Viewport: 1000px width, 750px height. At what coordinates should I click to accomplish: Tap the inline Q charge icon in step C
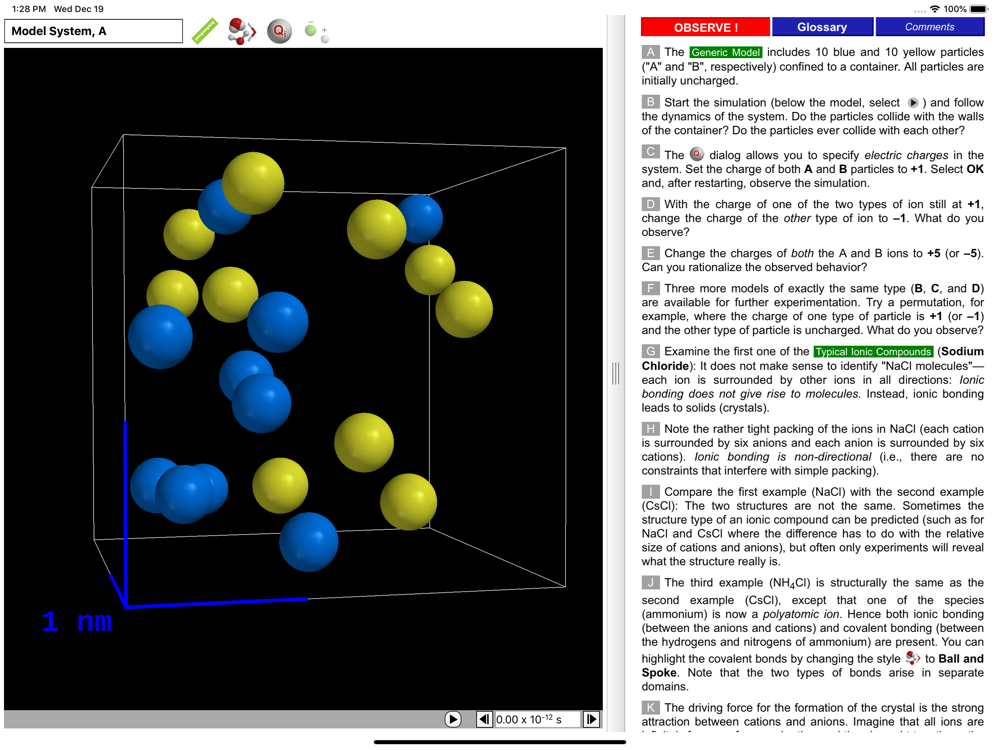697,154
